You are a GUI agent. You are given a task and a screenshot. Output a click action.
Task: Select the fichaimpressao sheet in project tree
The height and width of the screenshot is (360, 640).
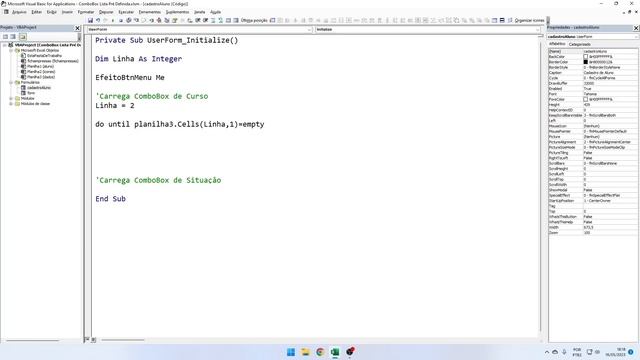tap(53, 61)
